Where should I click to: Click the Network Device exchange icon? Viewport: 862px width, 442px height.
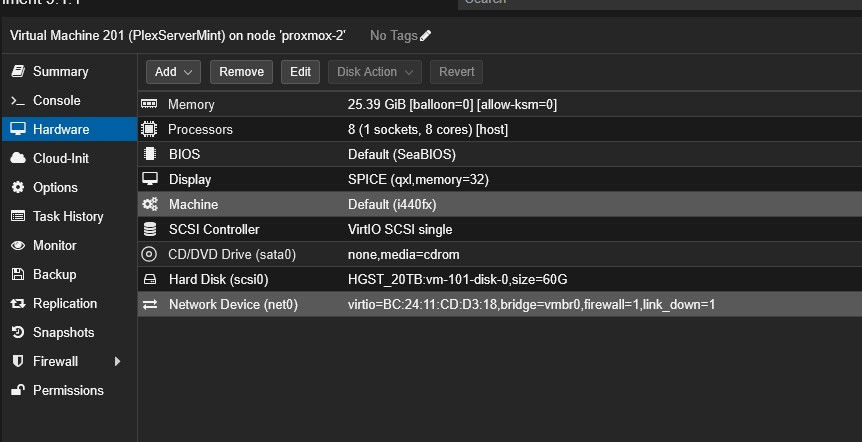click(150, 304)
